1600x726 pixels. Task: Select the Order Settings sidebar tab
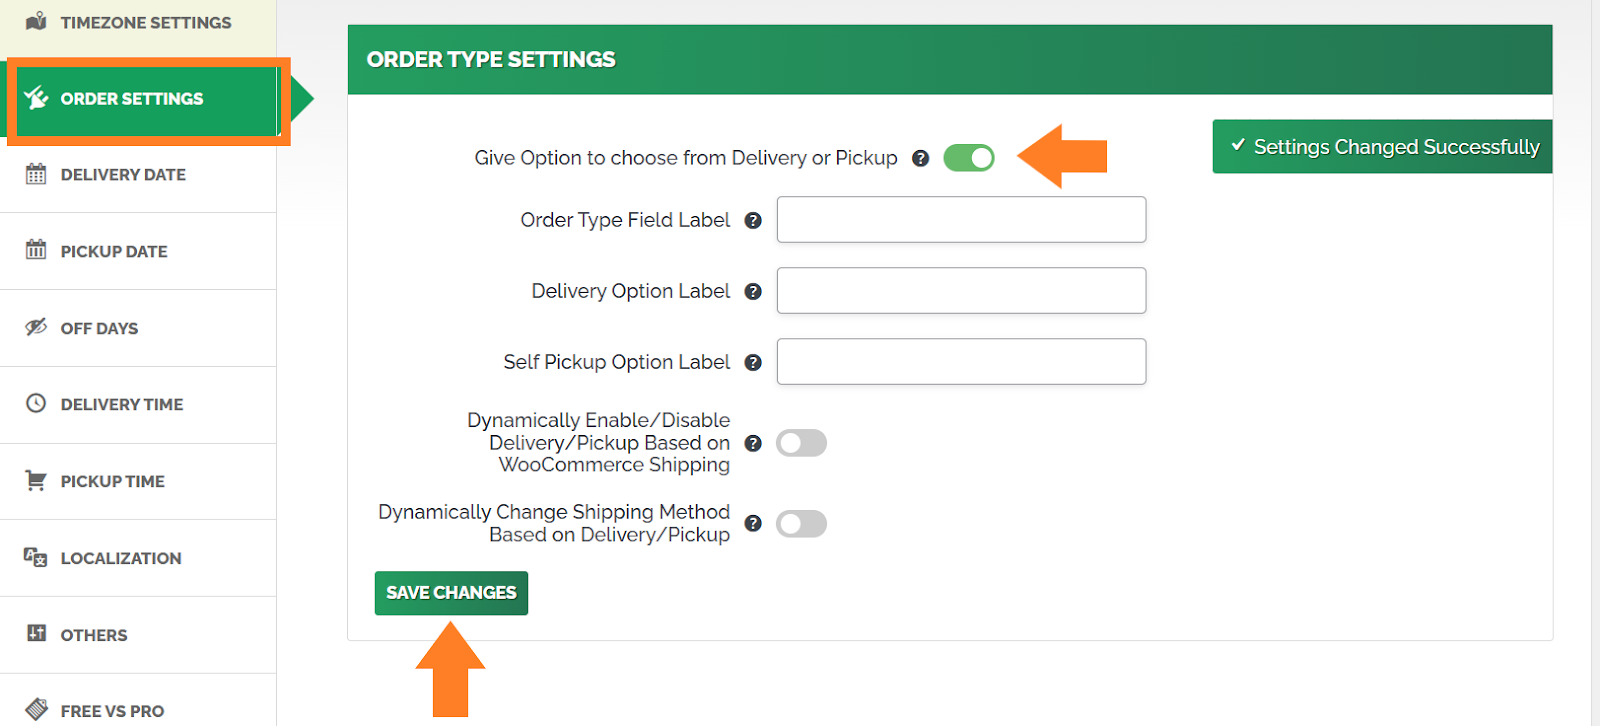point(146,99)
